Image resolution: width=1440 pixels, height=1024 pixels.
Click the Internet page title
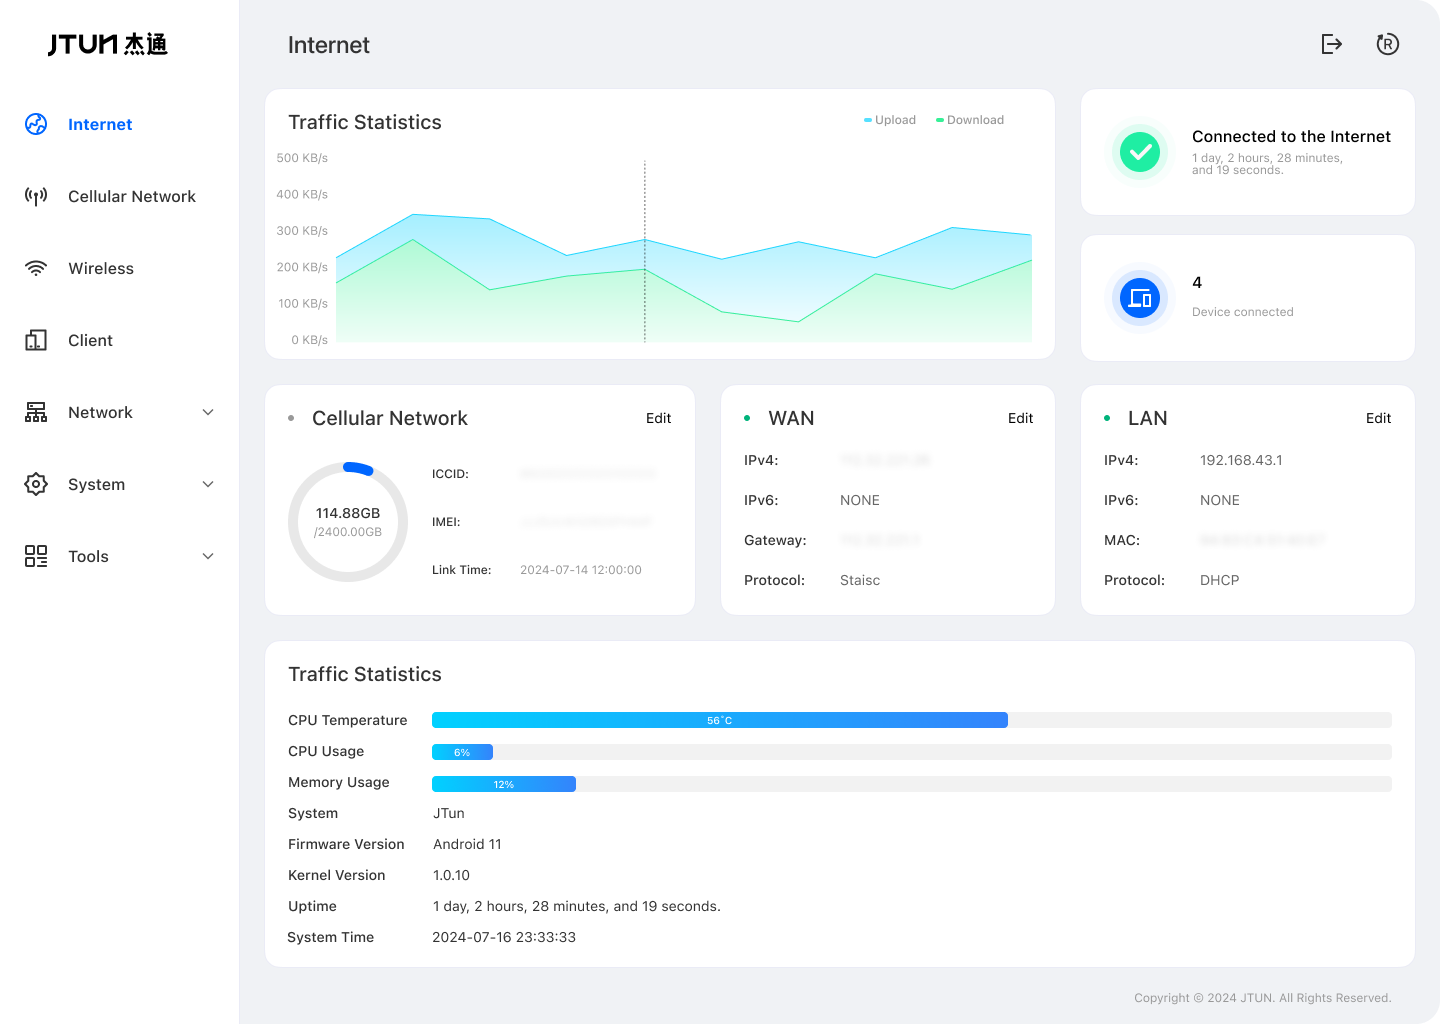(x=328, y=45)
